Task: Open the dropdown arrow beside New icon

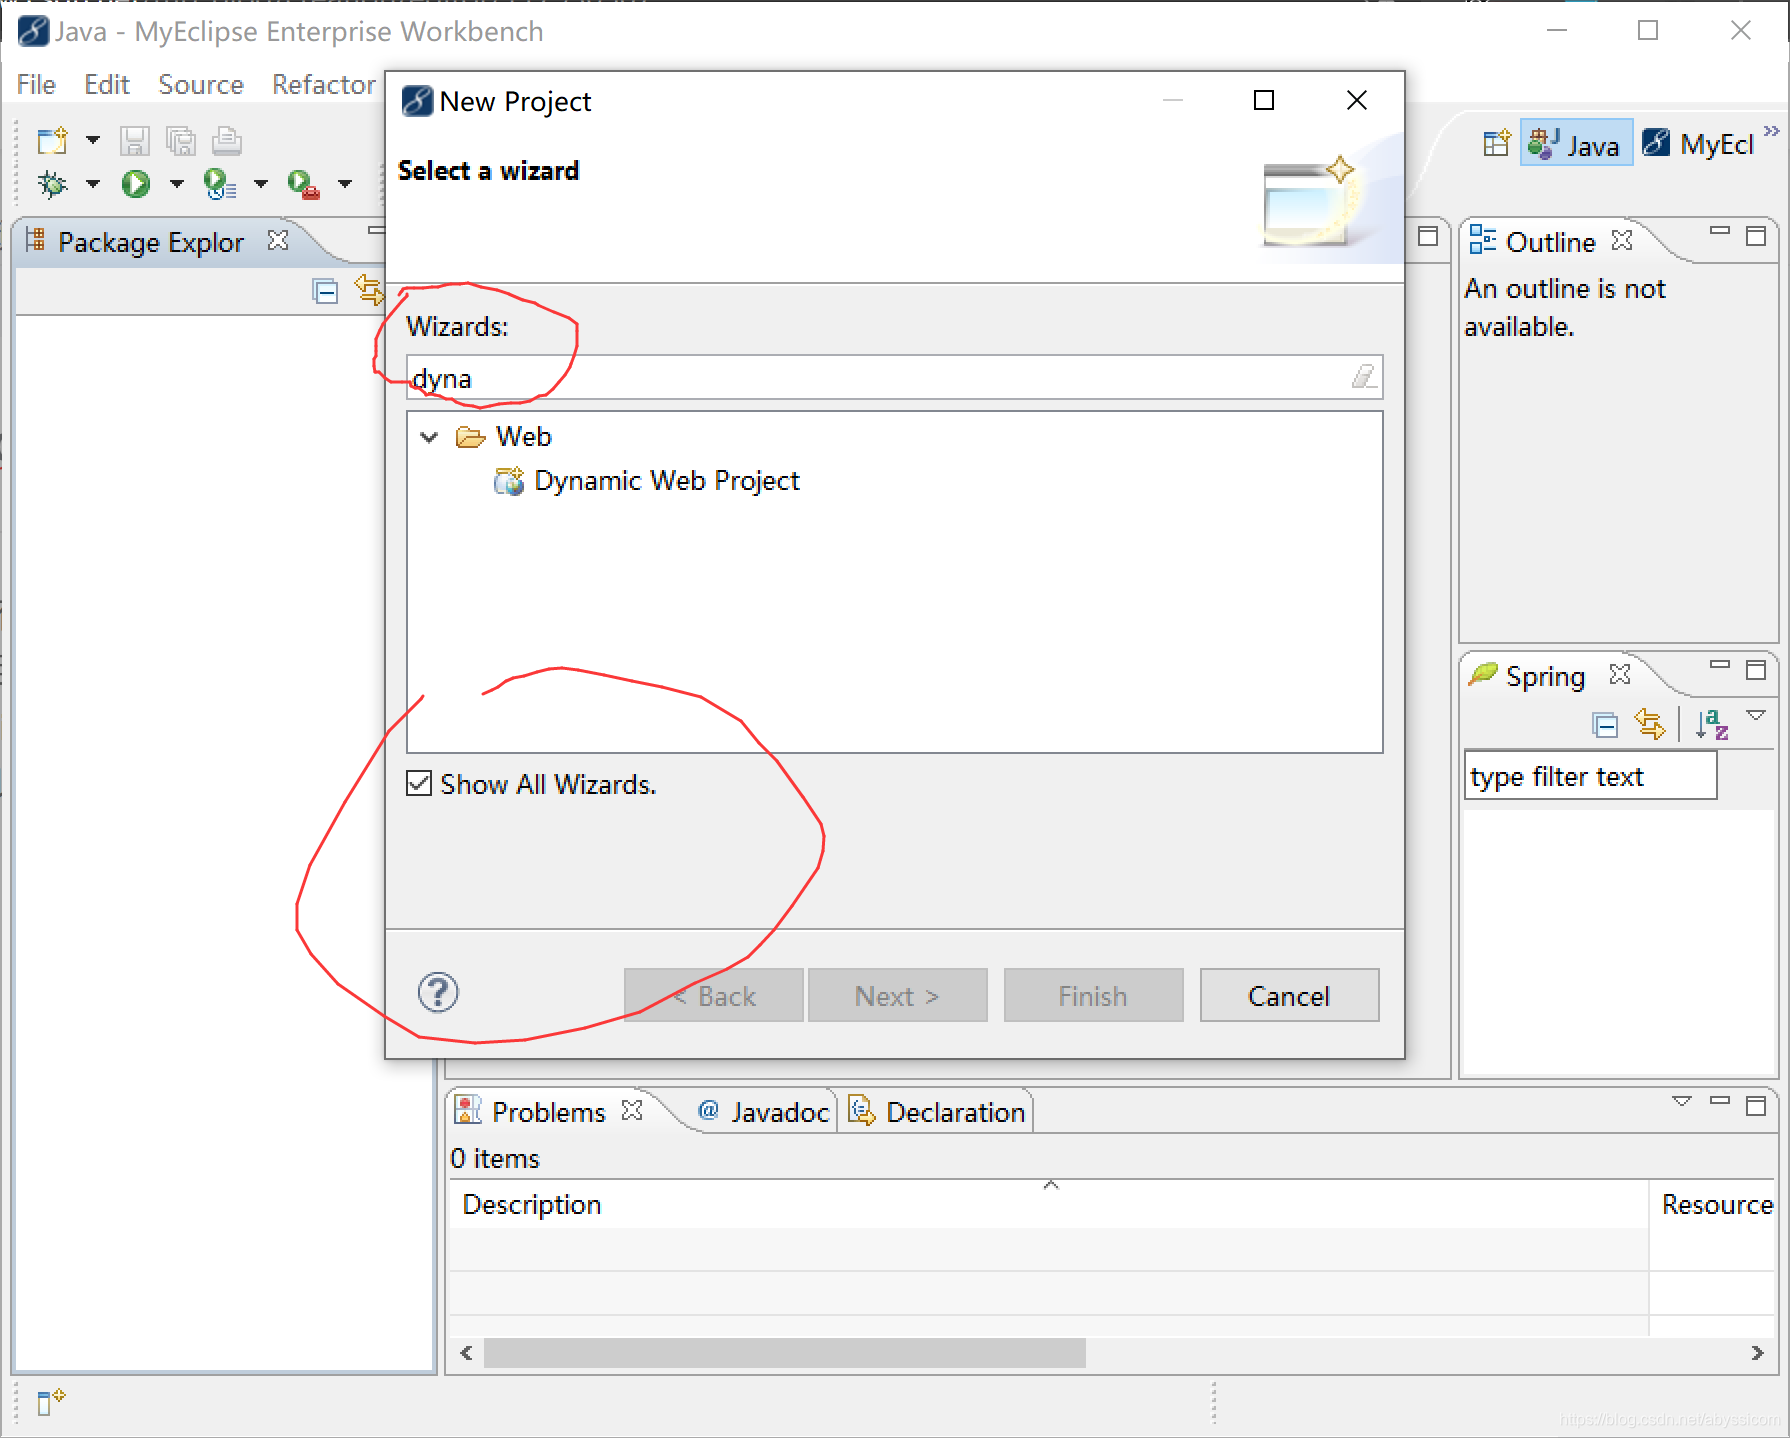Action: tap(93, 140)
